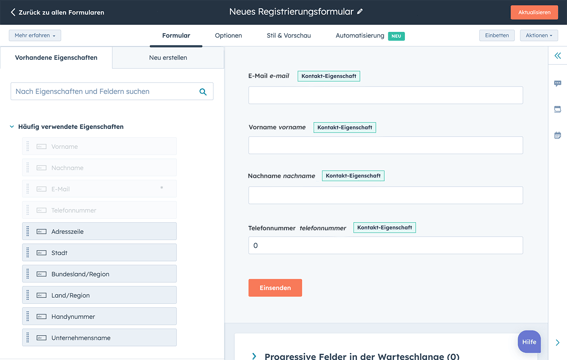Select the Vorhandene Eigenschaften tab
Image resolution: width=567 pixels, height=360 pixels.
point(56,57)
